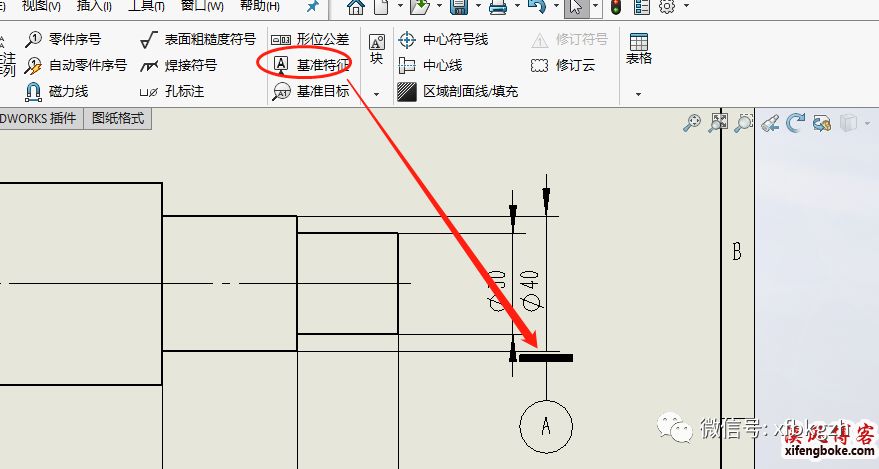Expand the Print dropdown arrow

517,6
